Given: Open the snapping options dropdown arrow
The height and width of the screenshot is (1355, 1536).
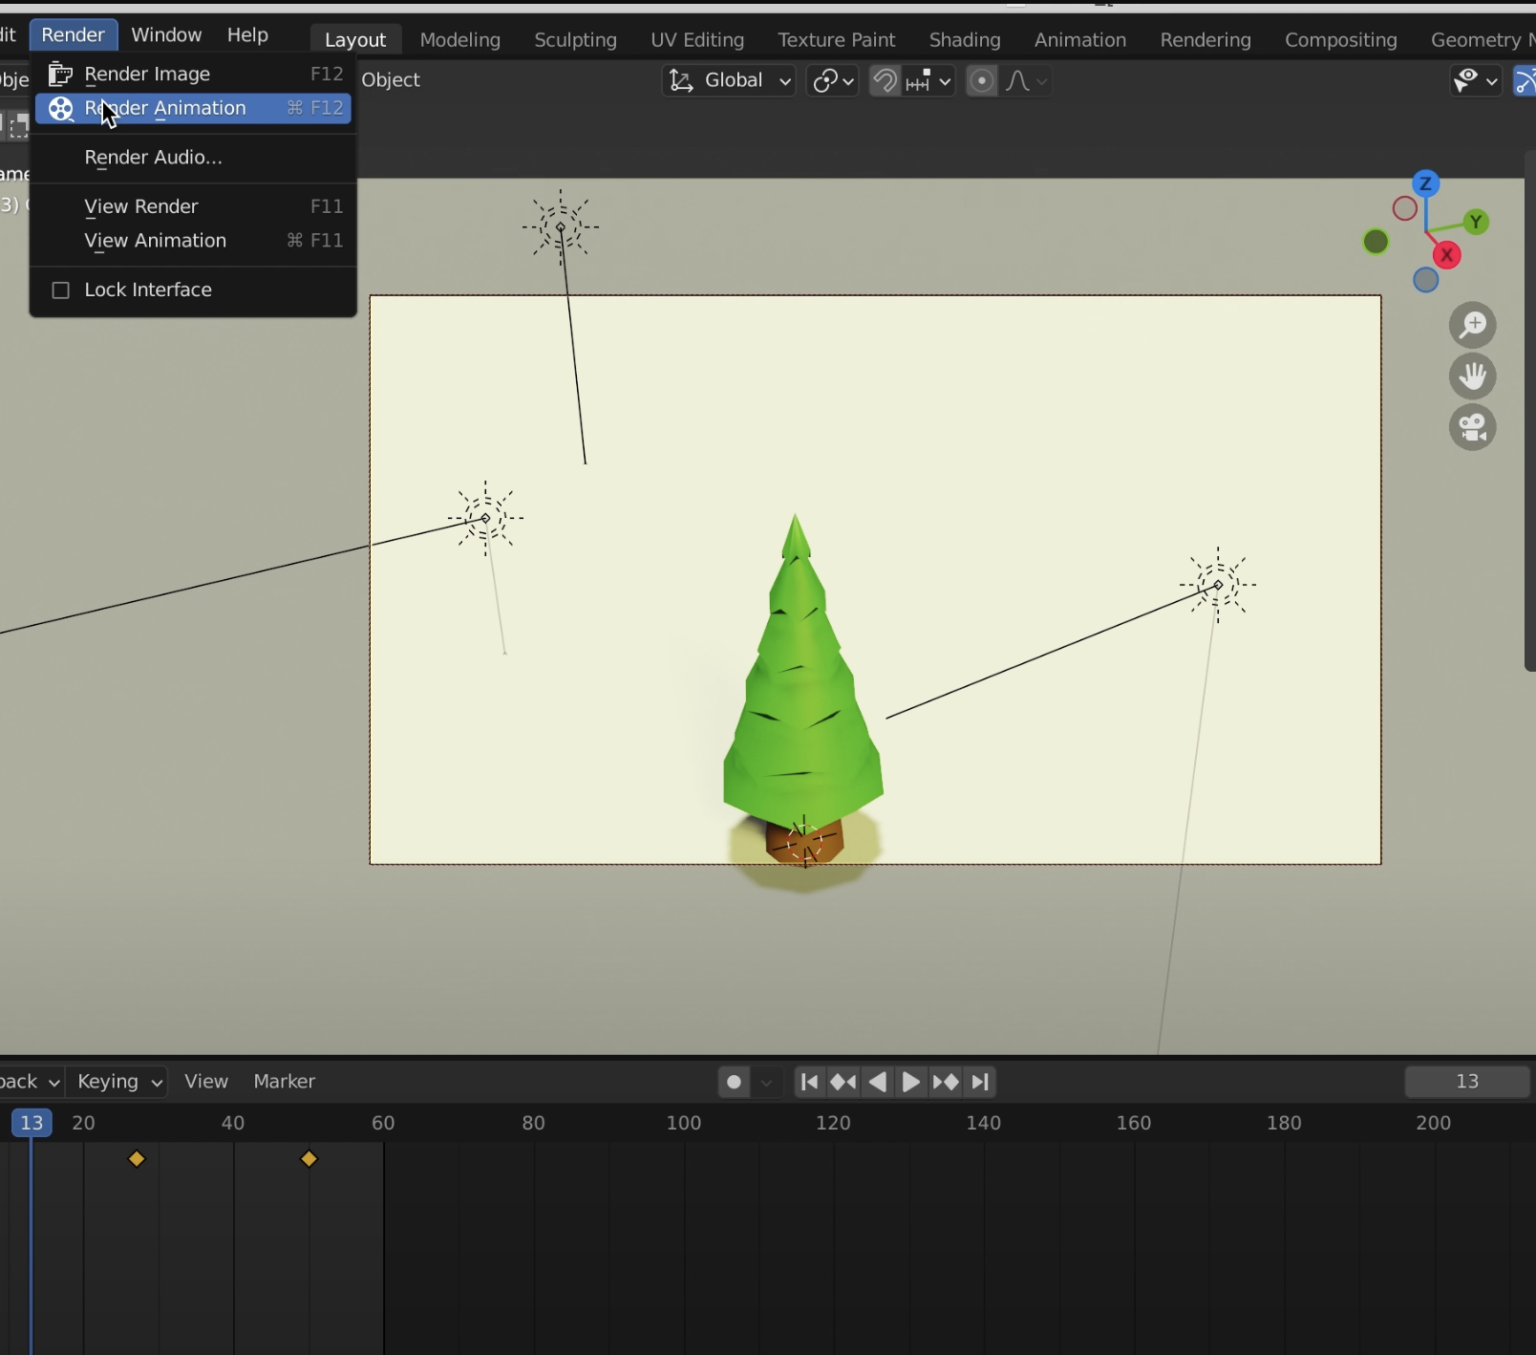Looking at the screenshot, I should point(945,81).
